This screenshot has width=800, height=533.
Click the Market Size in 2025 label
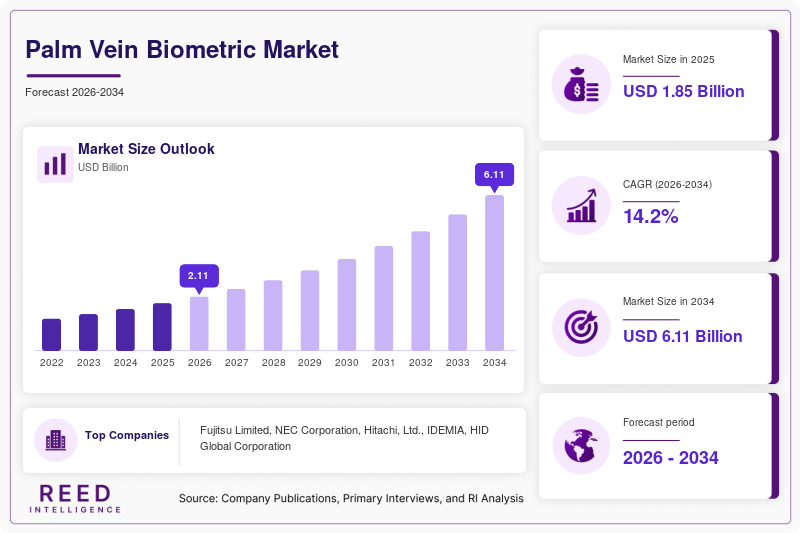668,59
